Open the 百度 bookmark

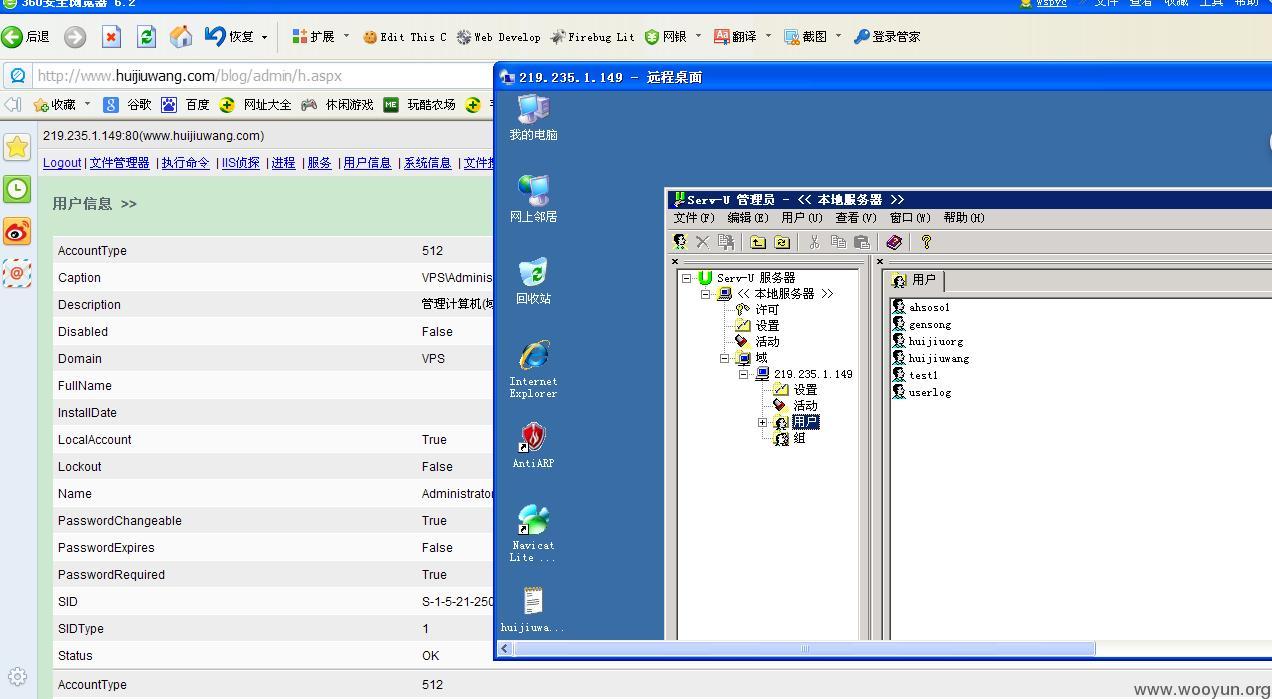(186, 105)
